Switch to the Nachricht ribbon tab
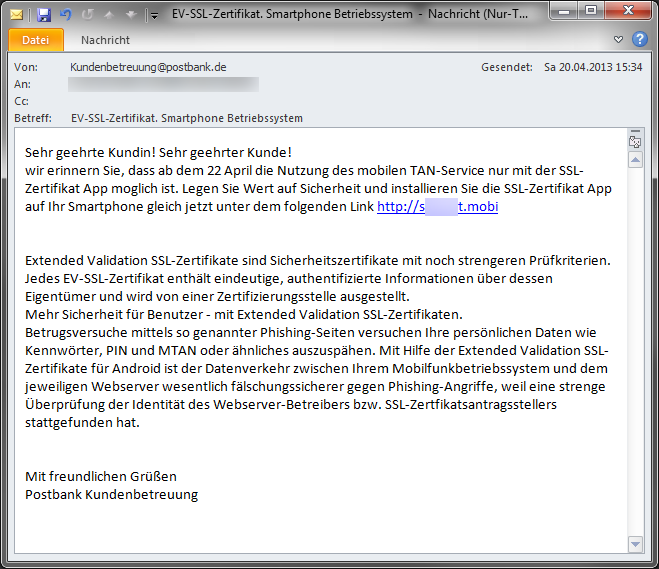 (105, 40)
